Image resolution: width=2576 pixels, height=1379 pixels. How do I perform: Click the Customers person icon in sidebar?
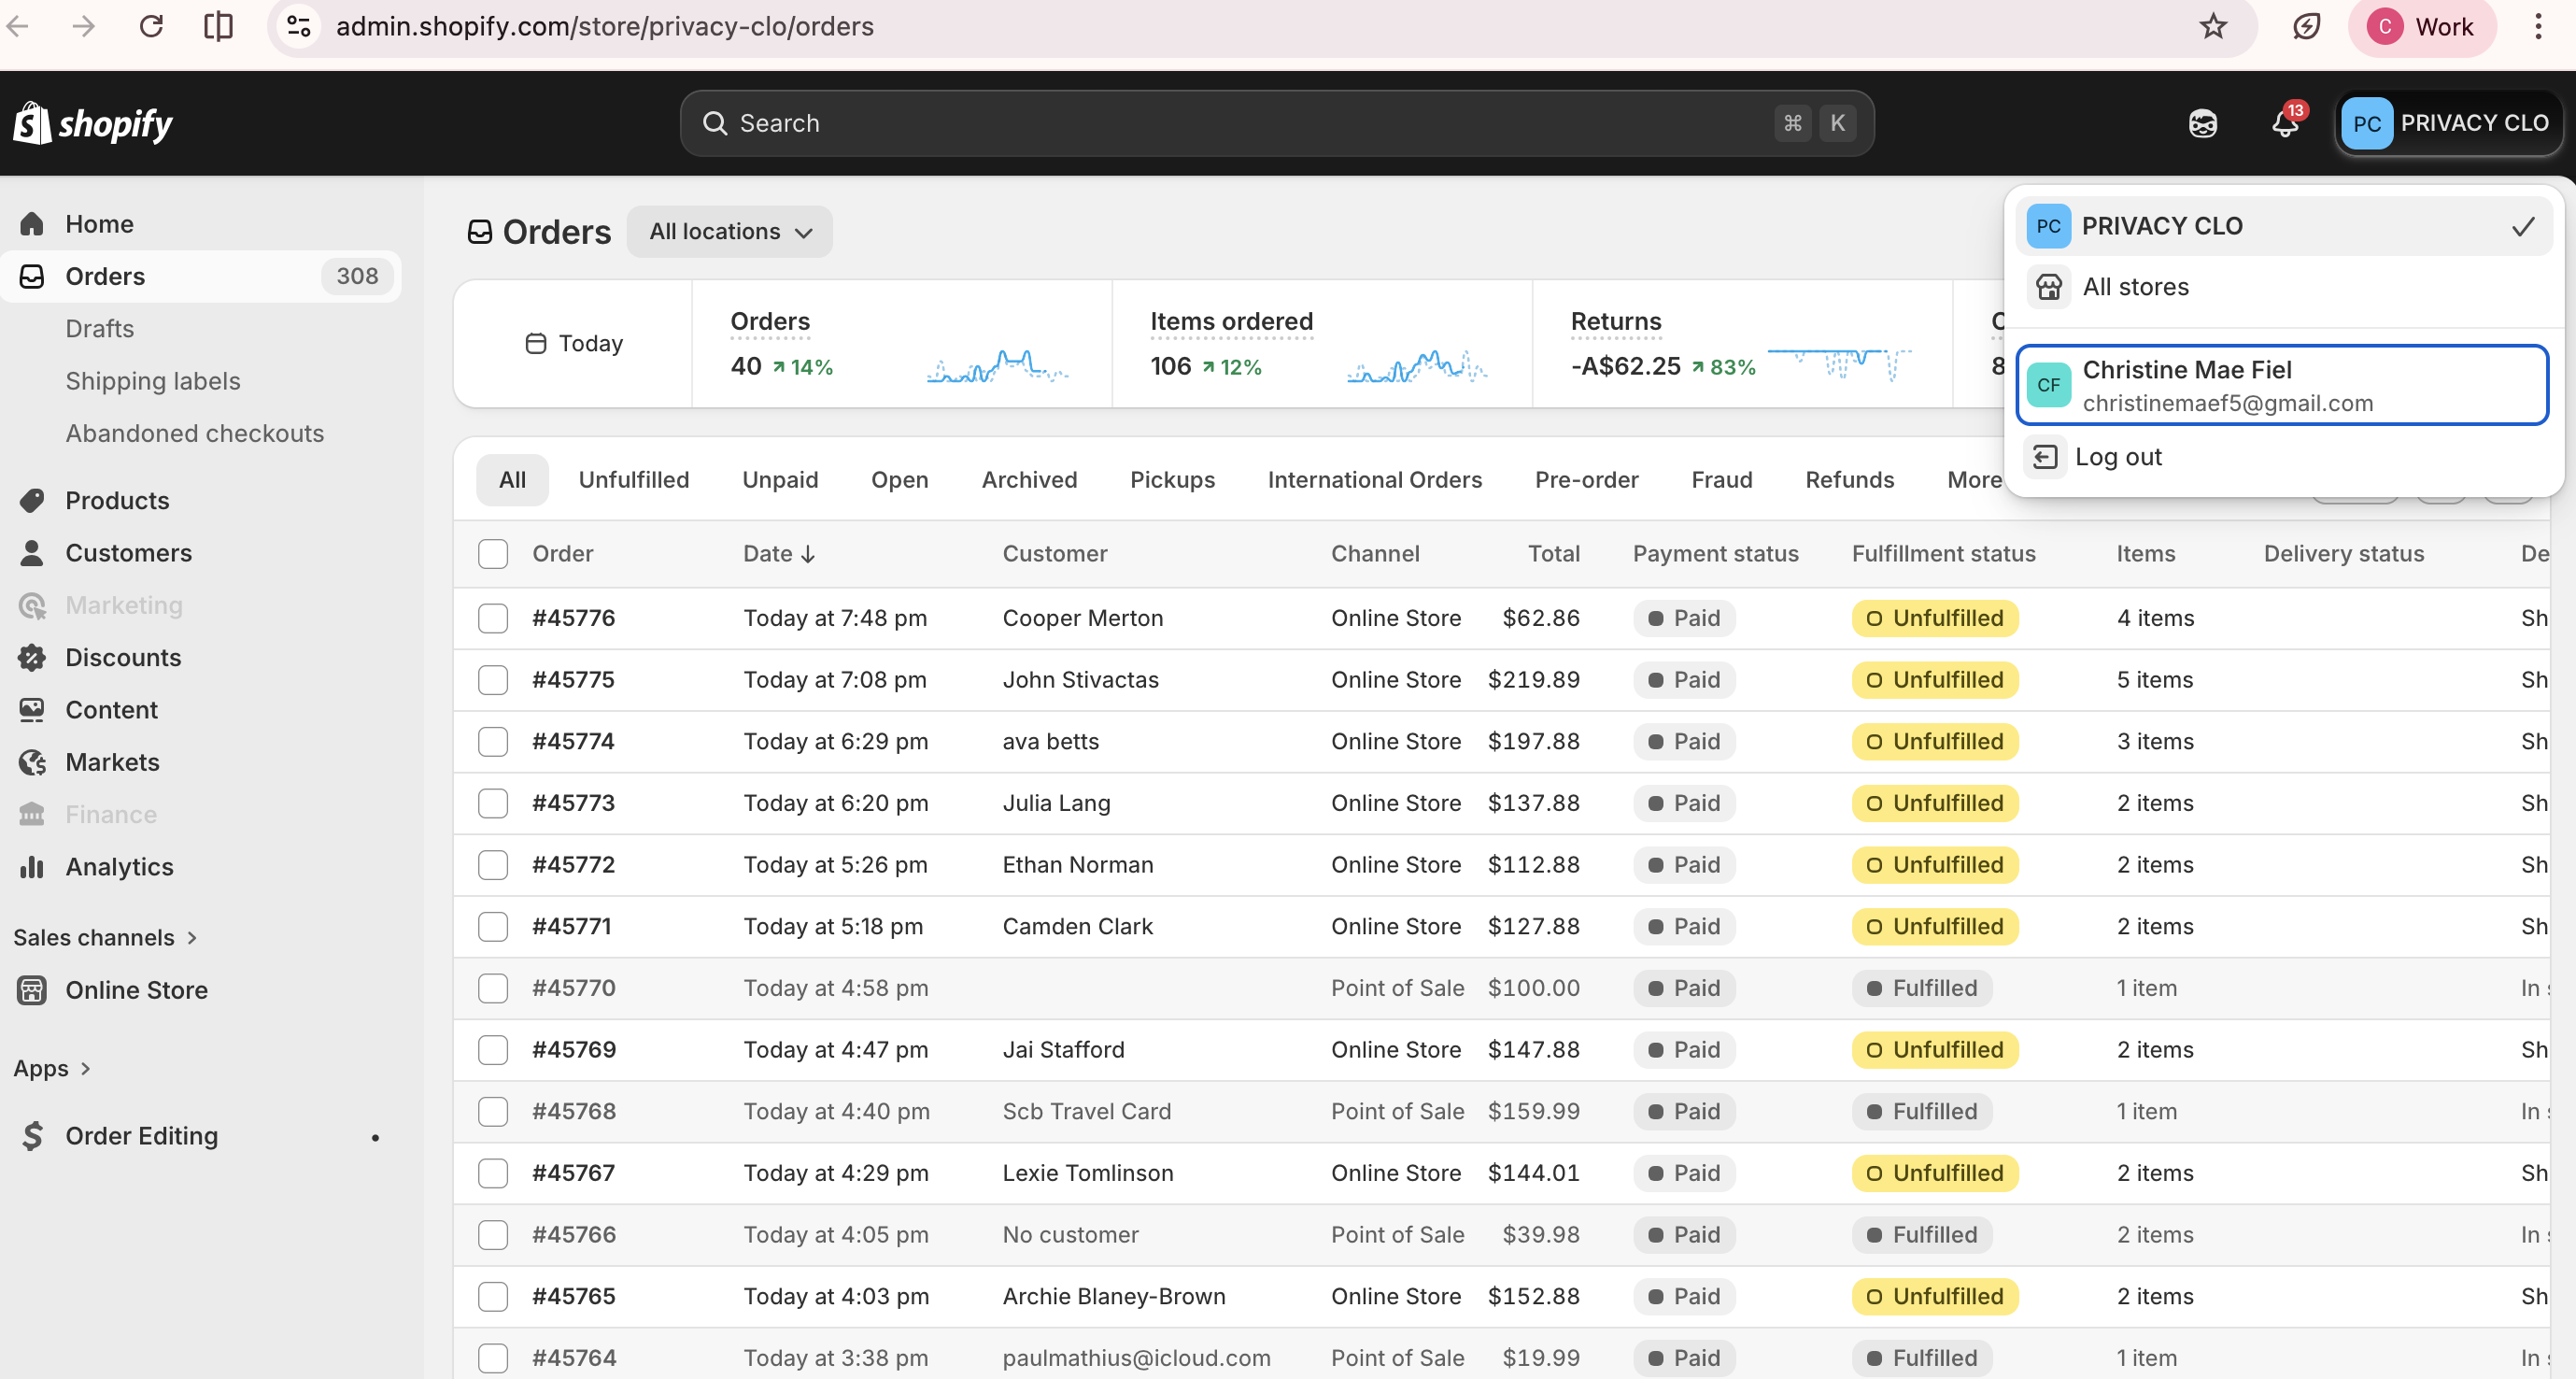coord(32,553)
